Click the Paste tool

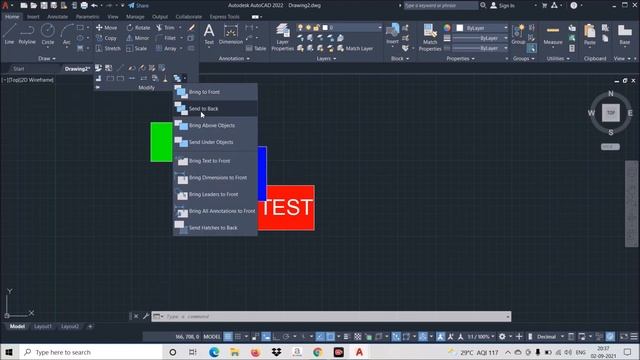[589, 35]
